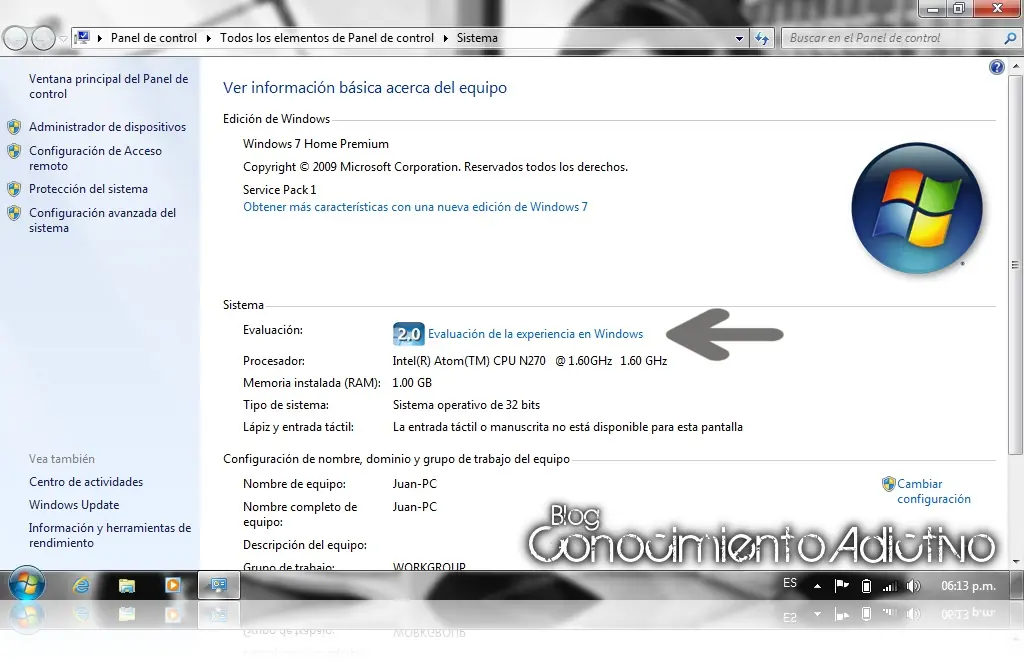This screenshot has height=660, width=1024.
Task: Expand arrow after Todos los elementos breadcrumb
Action: 445,39
